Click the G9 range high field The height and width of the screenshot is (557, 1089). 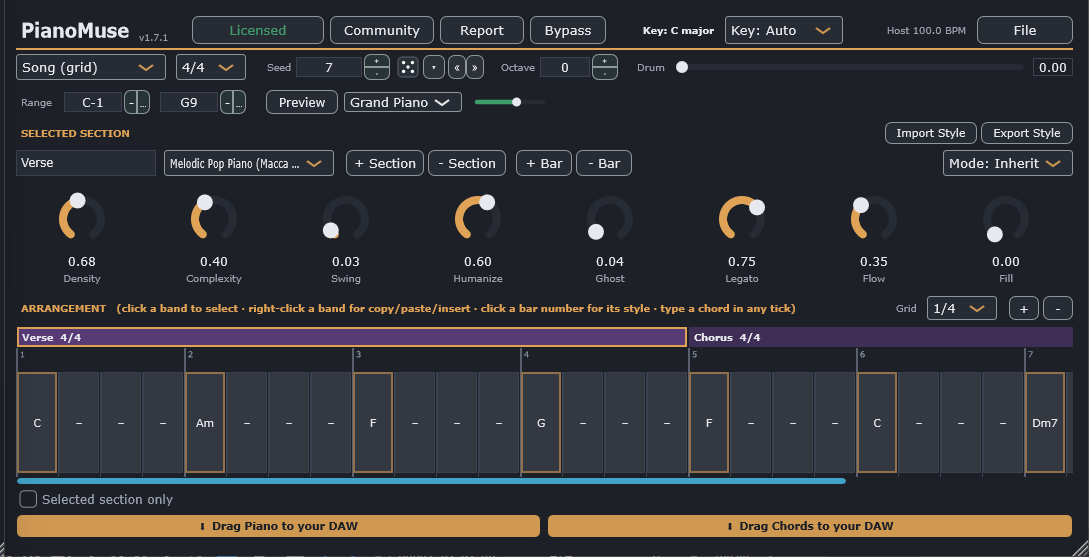point(189,103)
